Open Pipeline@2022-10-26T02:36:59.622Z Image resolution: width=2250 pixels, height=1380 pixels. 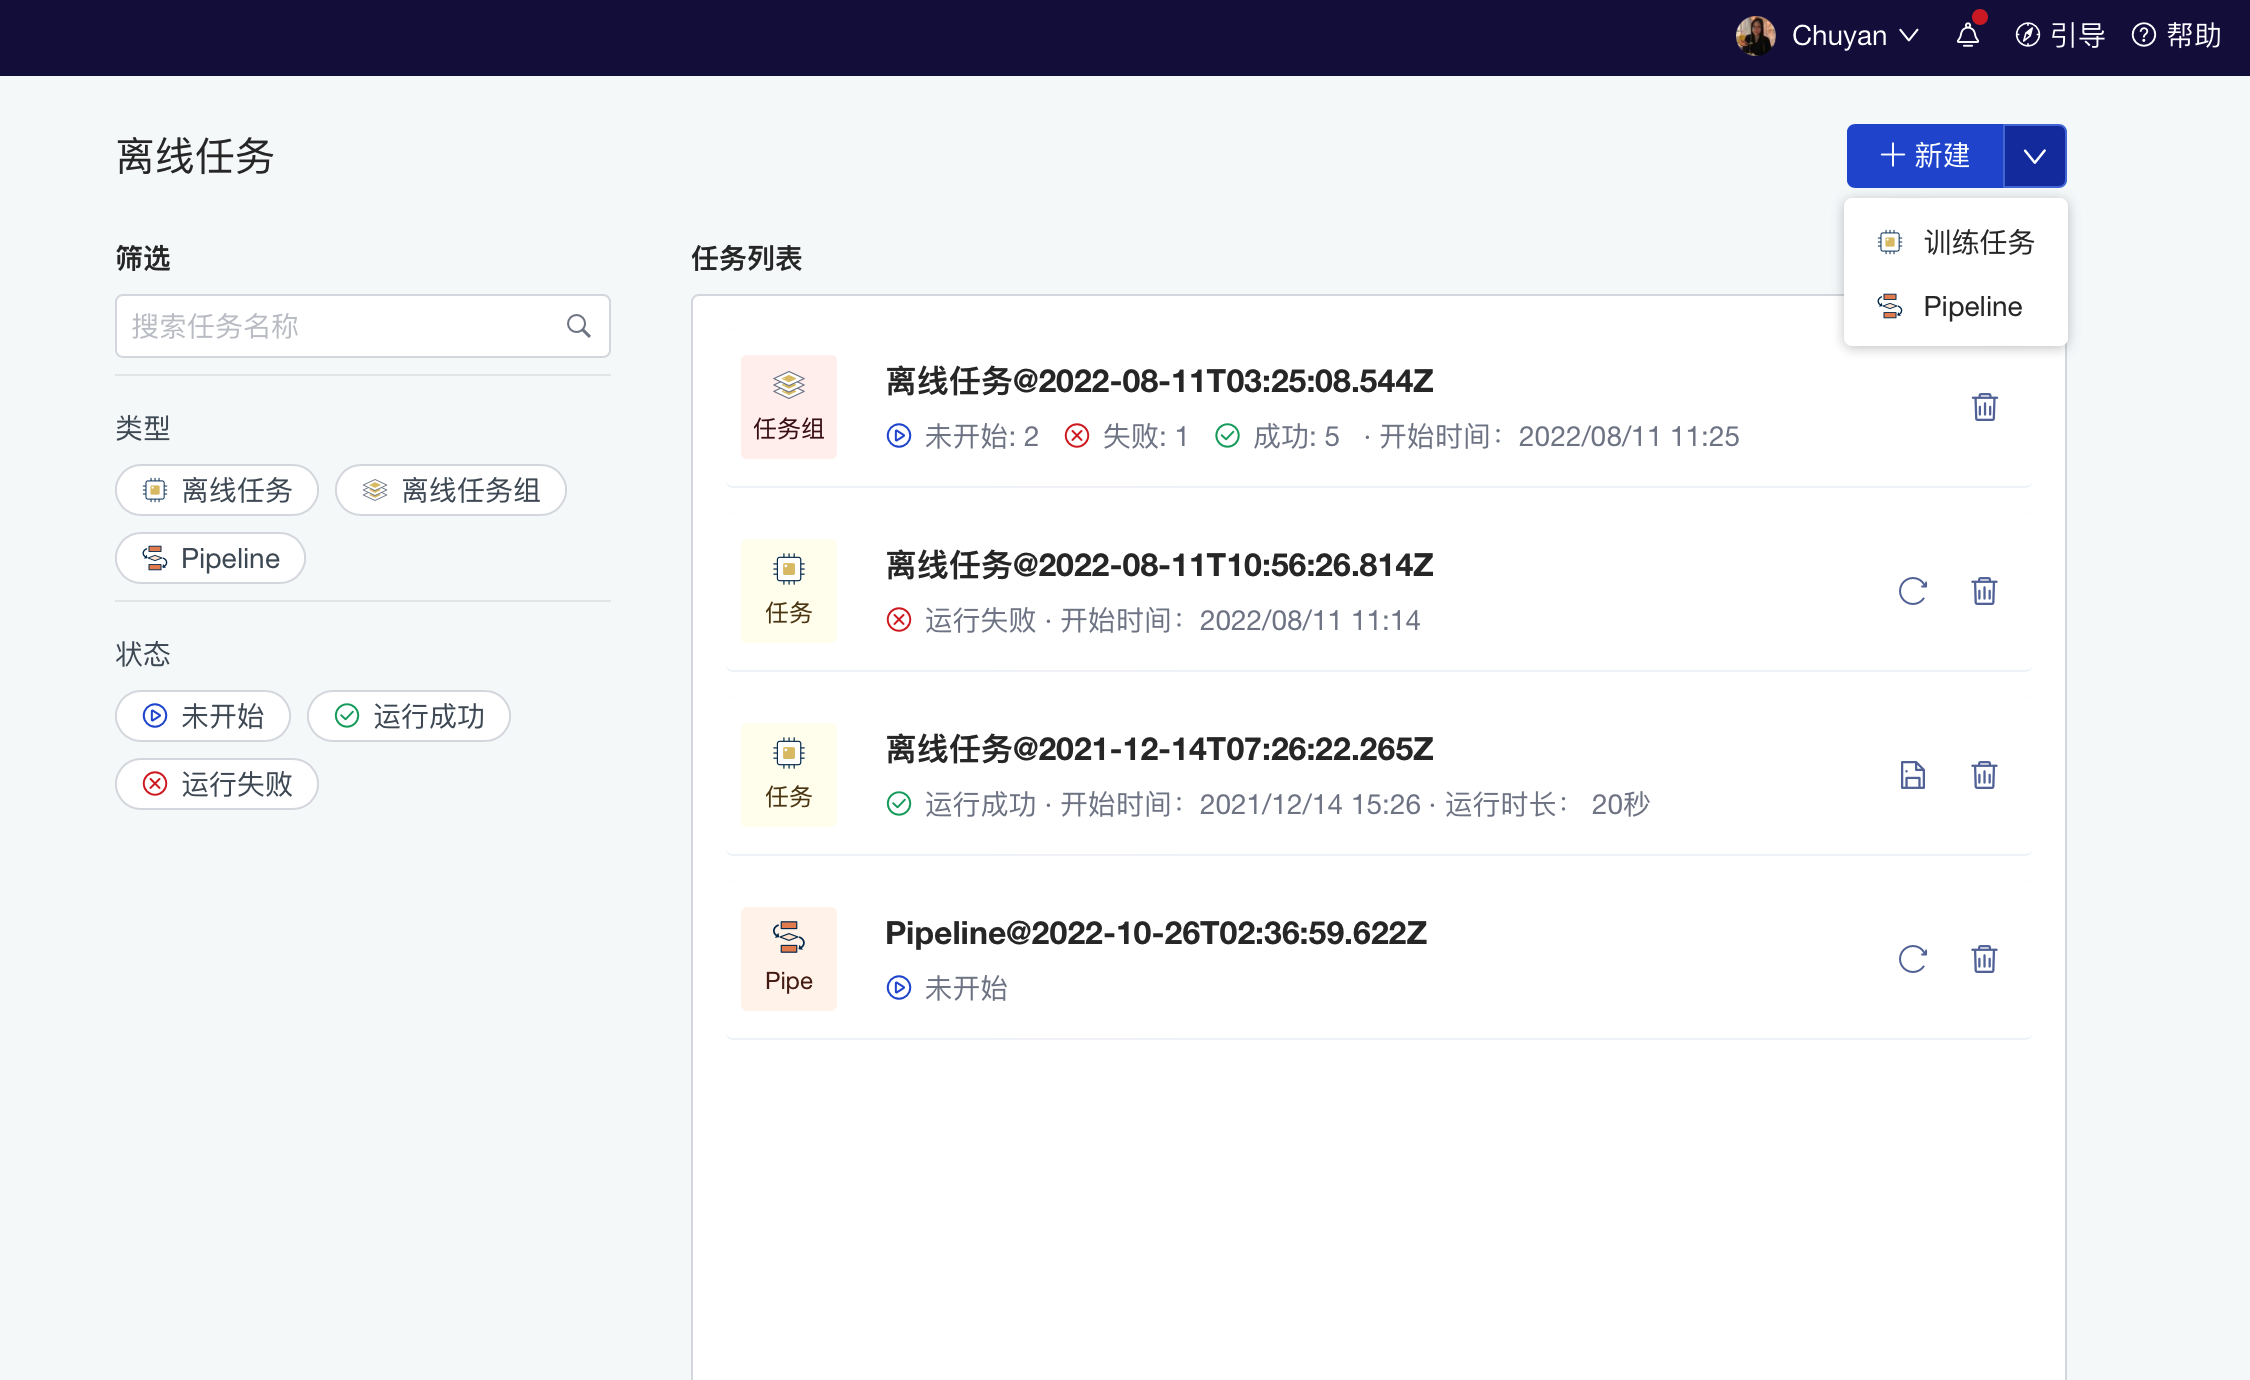click(x=1156, y=933)
